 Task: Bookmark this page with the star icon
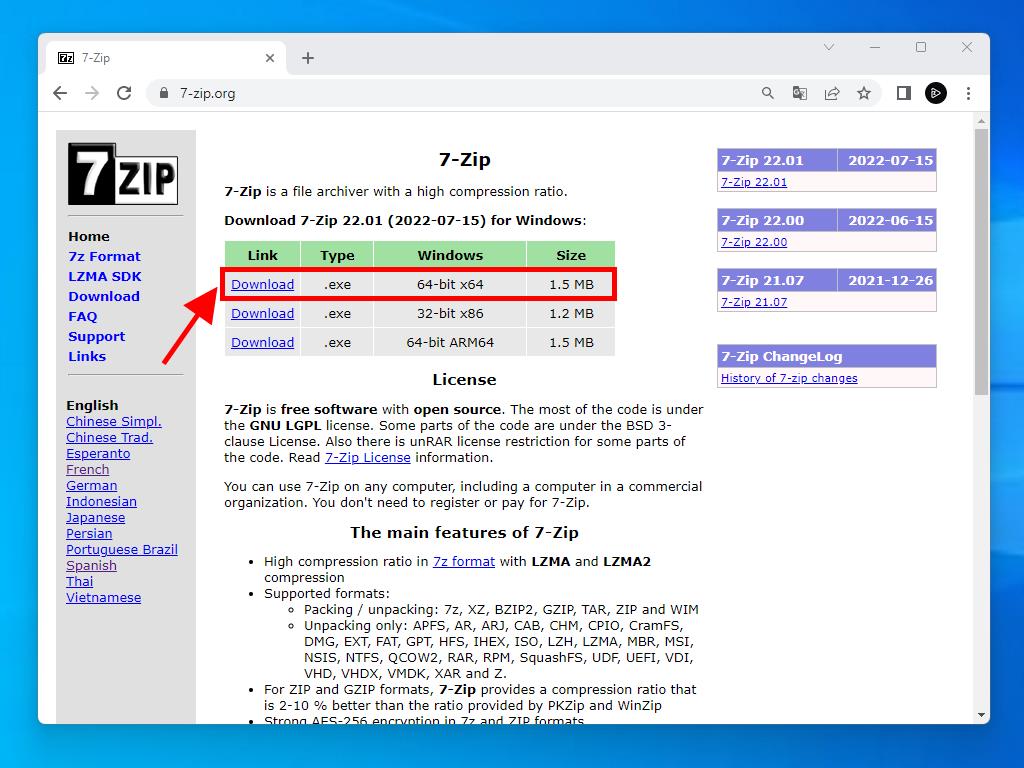tap(864, 93)
